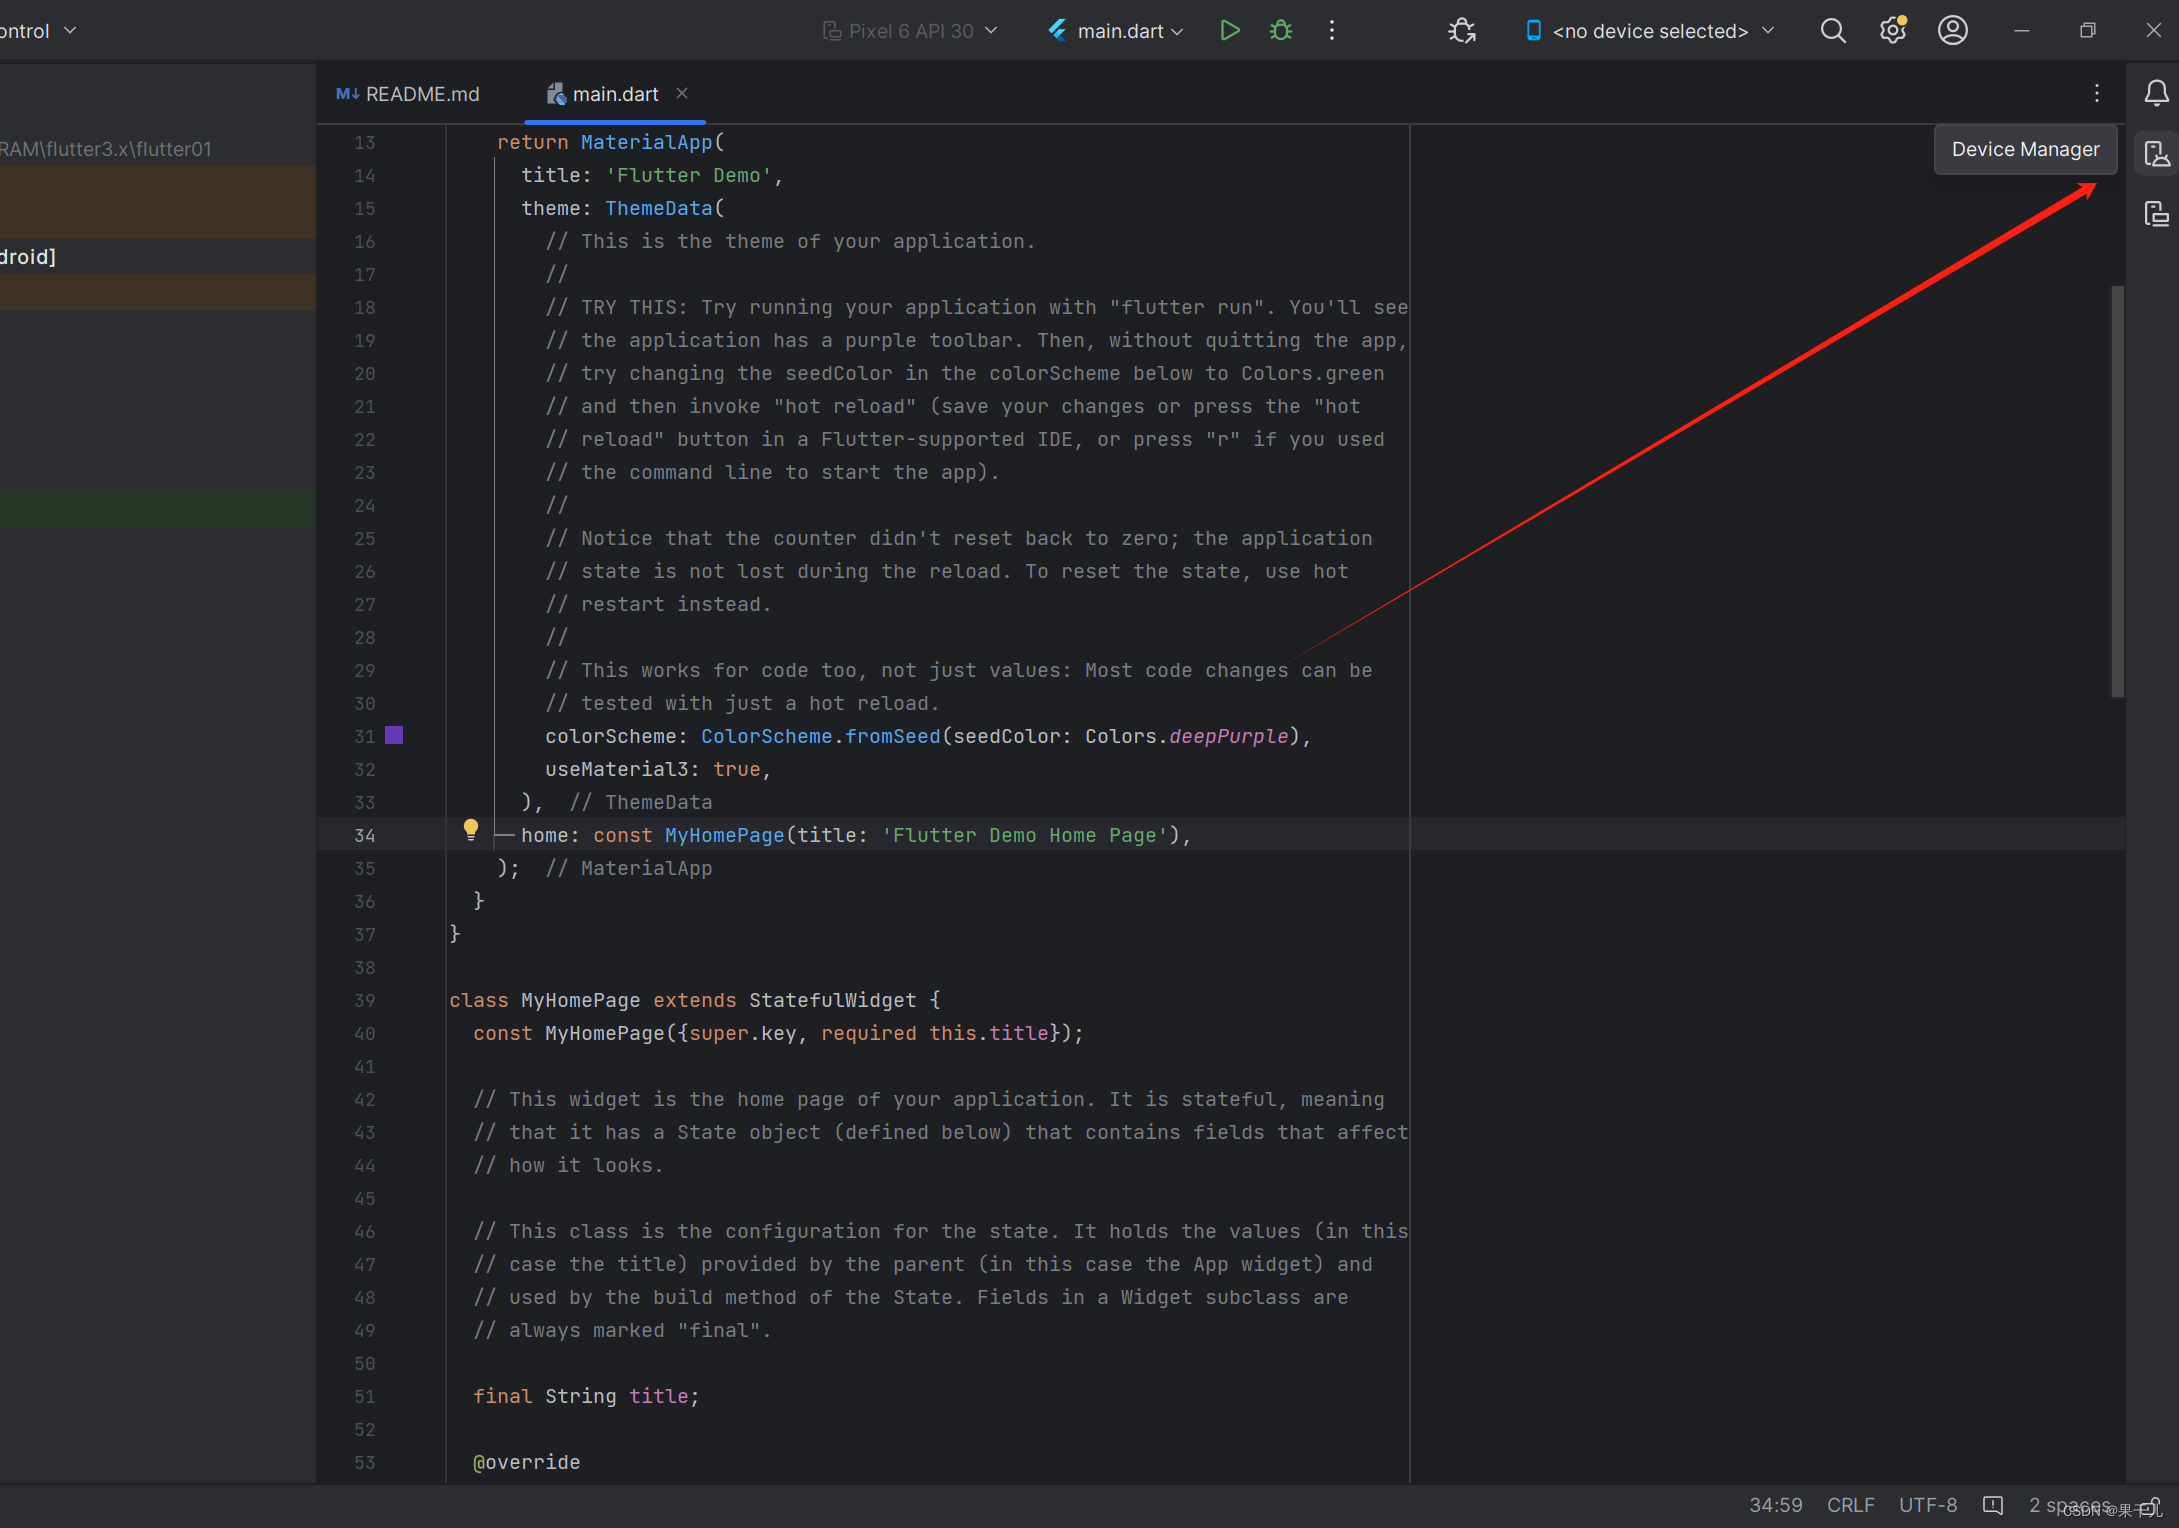Expand the Pixel 6 API 30 device dropdown
The image size is (2179, 1528).
pos(910,31)
